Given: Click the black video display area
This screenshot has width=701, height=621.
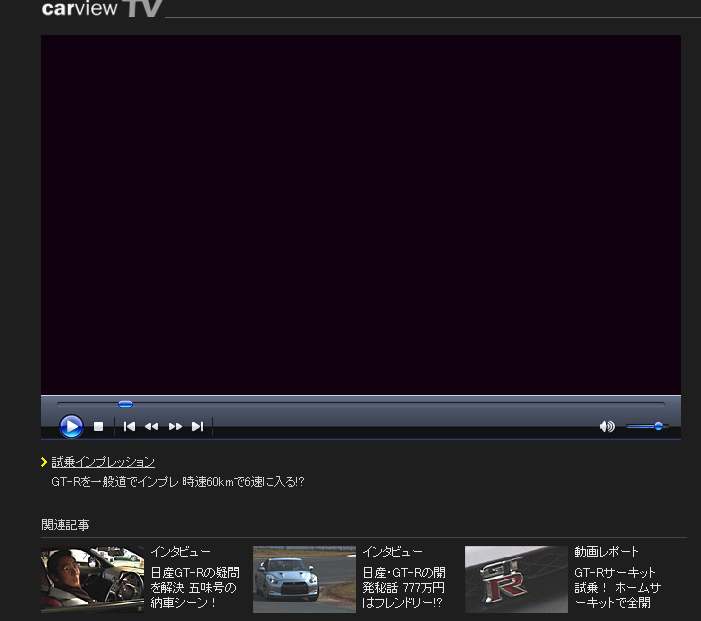Looking at the screenshot, I should (x=361, y=215).
